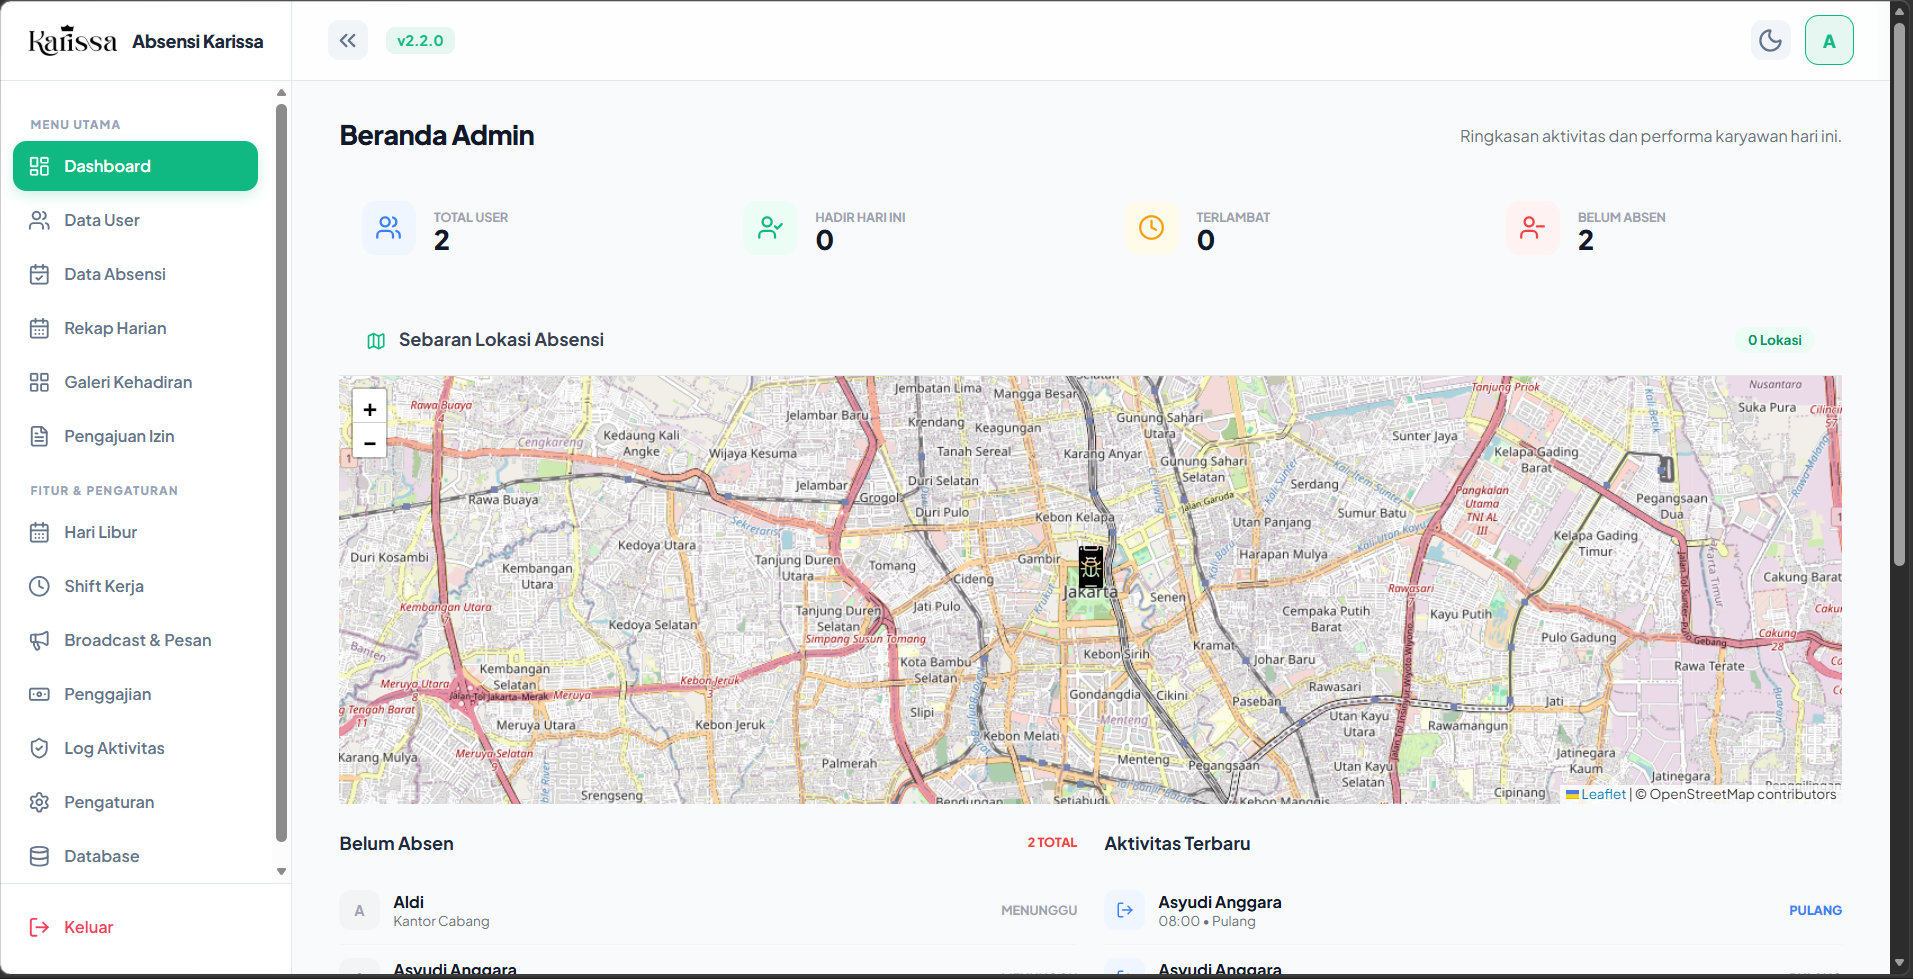Open Log Aktivitas text link

tap(114, 748)
